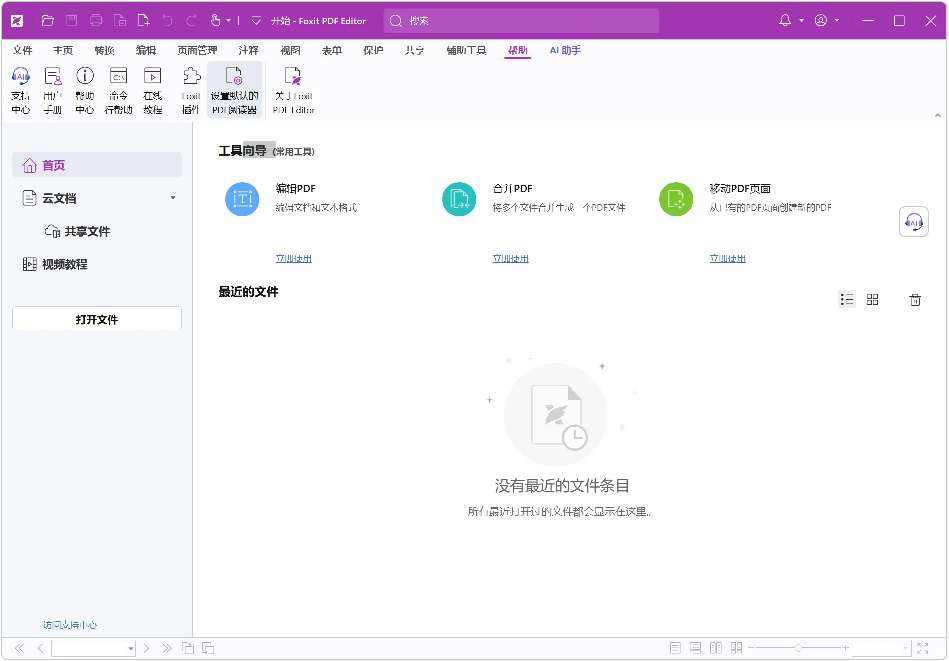Go to last page double-arrow icon

(166, 648)
